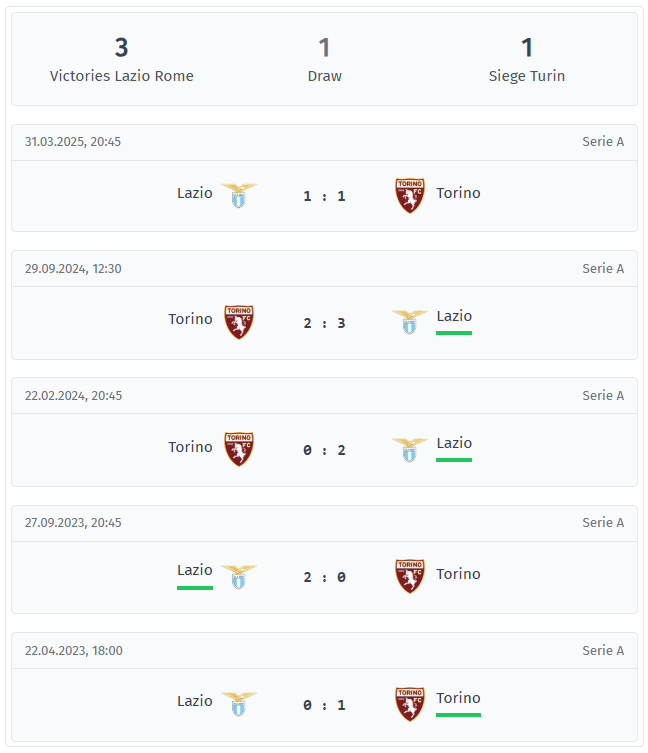Click the Lazio eagle in the 27.09.2023 match
The width and height of the screenshot is (648, 753).
238,576
